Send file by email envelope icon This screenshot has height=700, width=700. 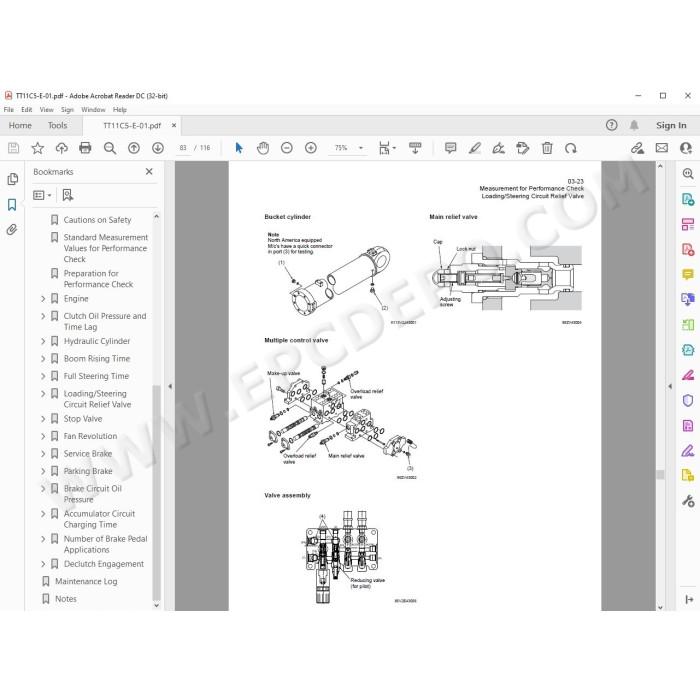tap(662, 148)
